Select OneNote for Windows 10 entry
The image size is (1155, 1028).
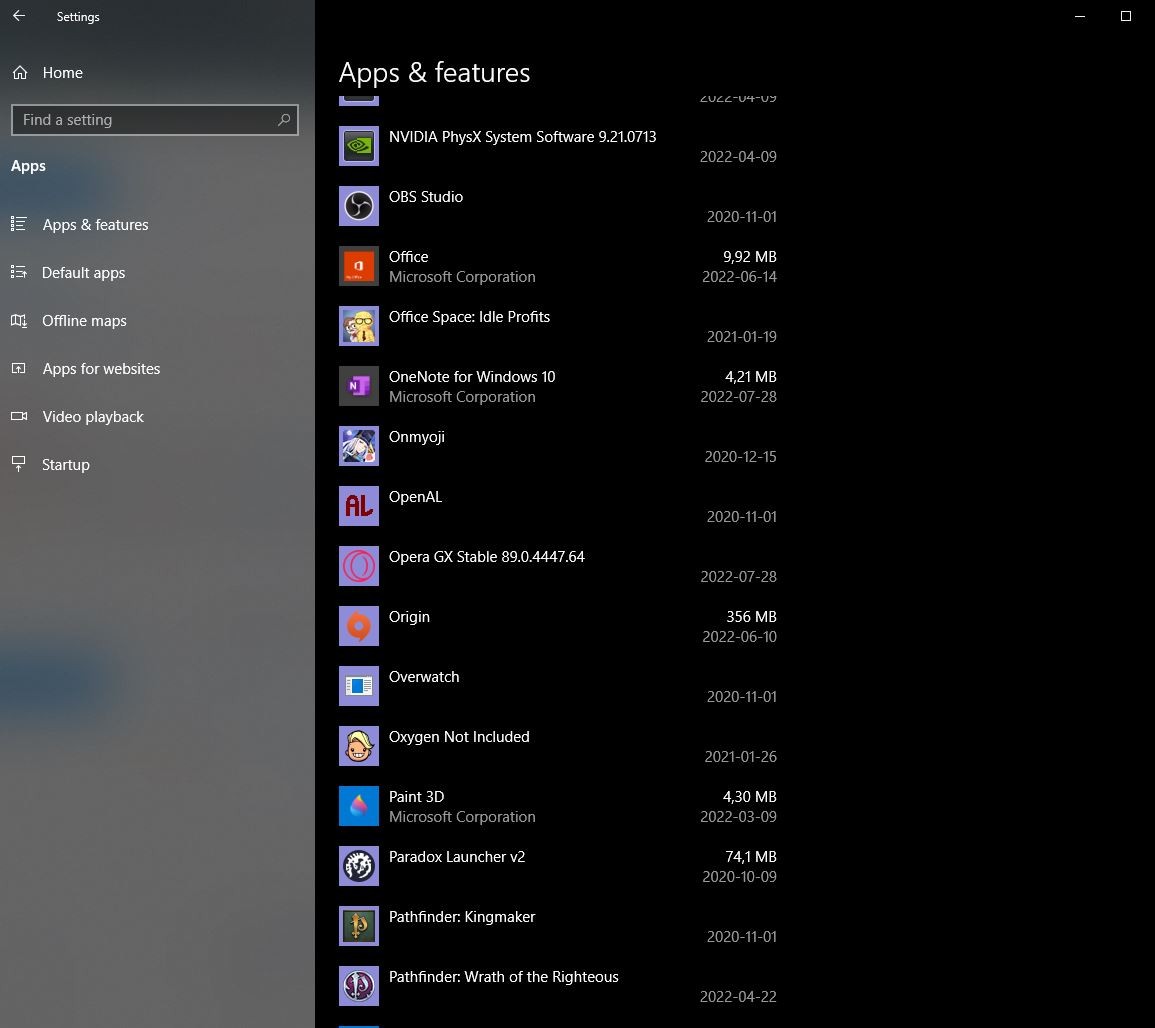[x=472, y=376]
